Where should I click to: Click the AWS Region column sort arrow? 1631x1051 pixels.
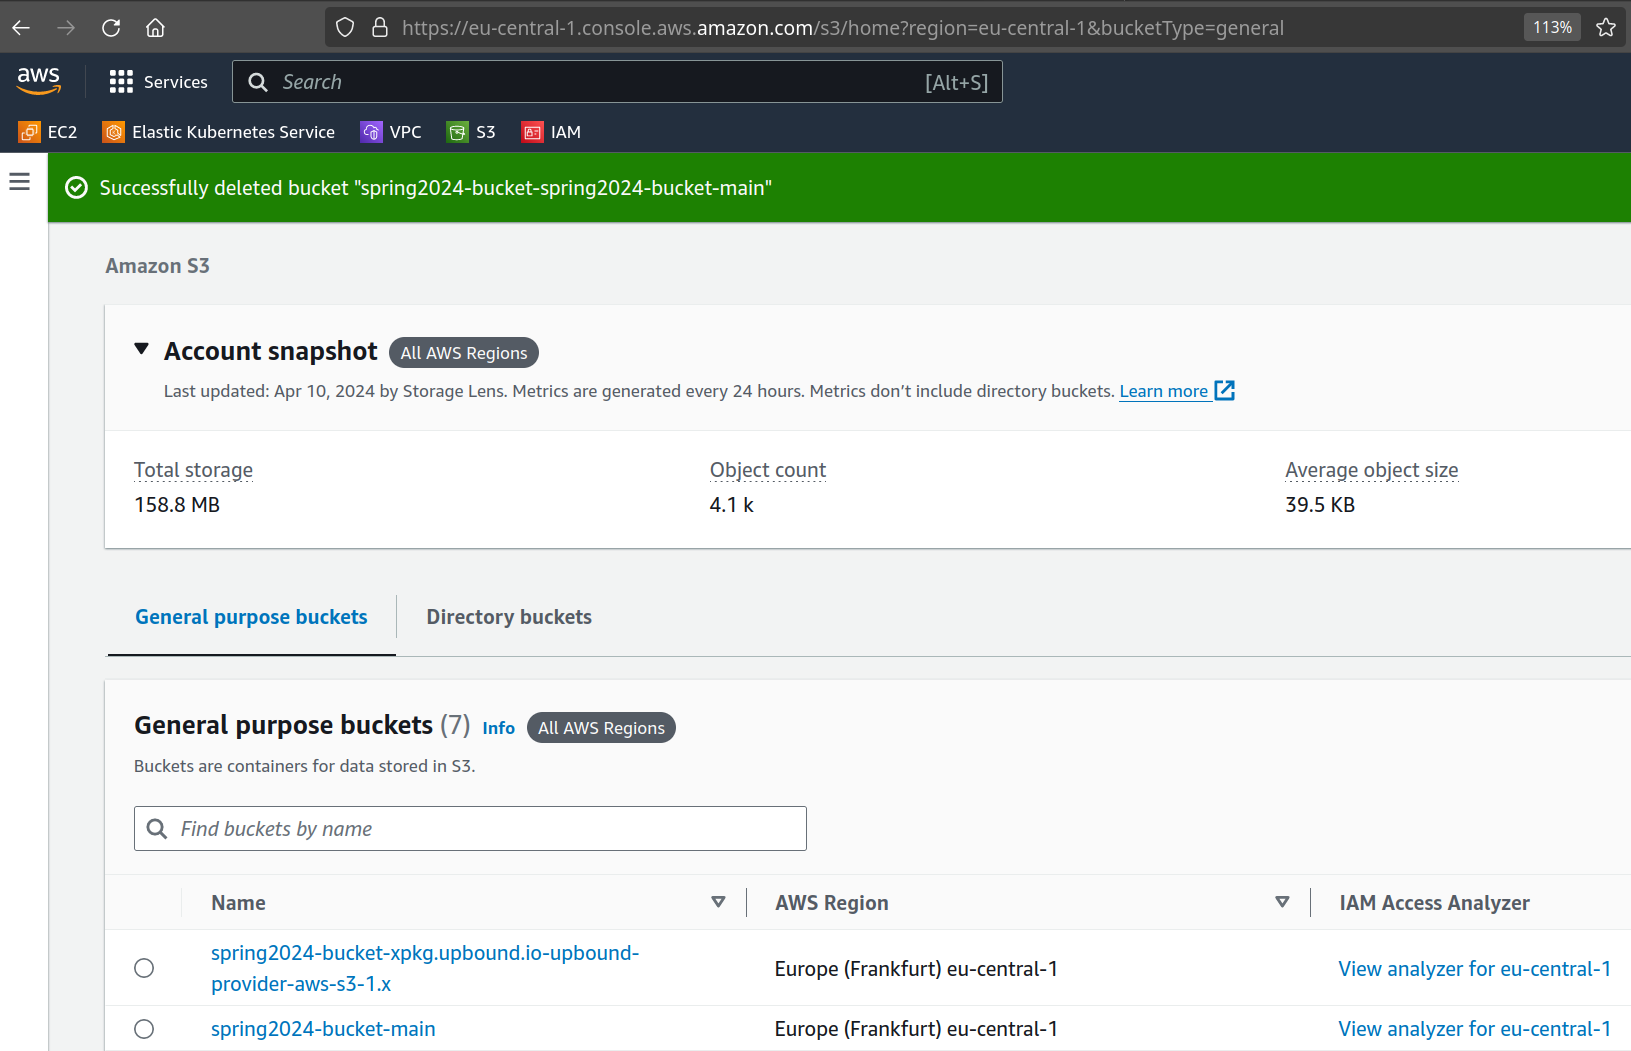[1282, 902]
